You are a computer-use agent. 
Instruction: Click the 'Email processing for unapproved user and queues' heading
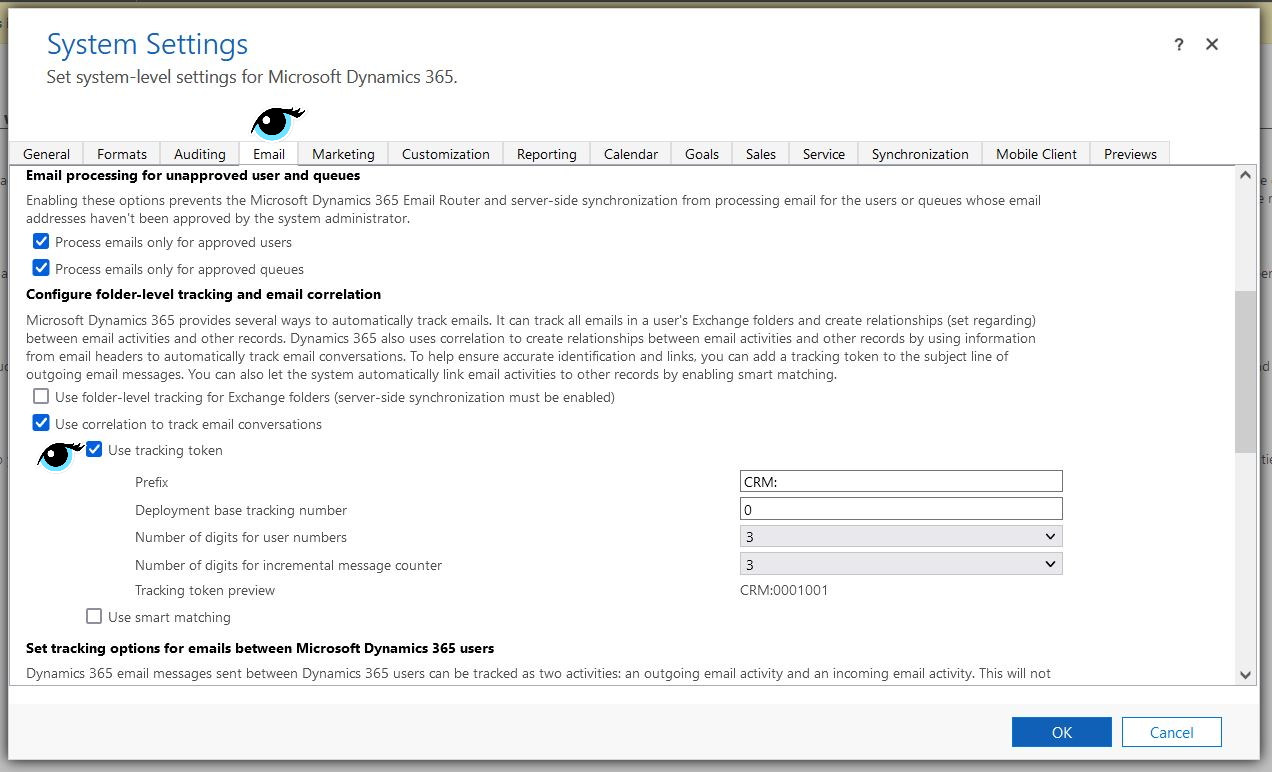click(x=193, y=175)
